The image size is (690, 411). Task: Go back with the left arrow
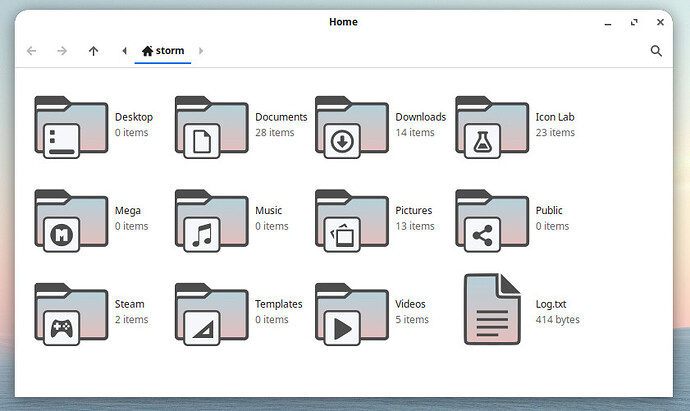point(31,51)
